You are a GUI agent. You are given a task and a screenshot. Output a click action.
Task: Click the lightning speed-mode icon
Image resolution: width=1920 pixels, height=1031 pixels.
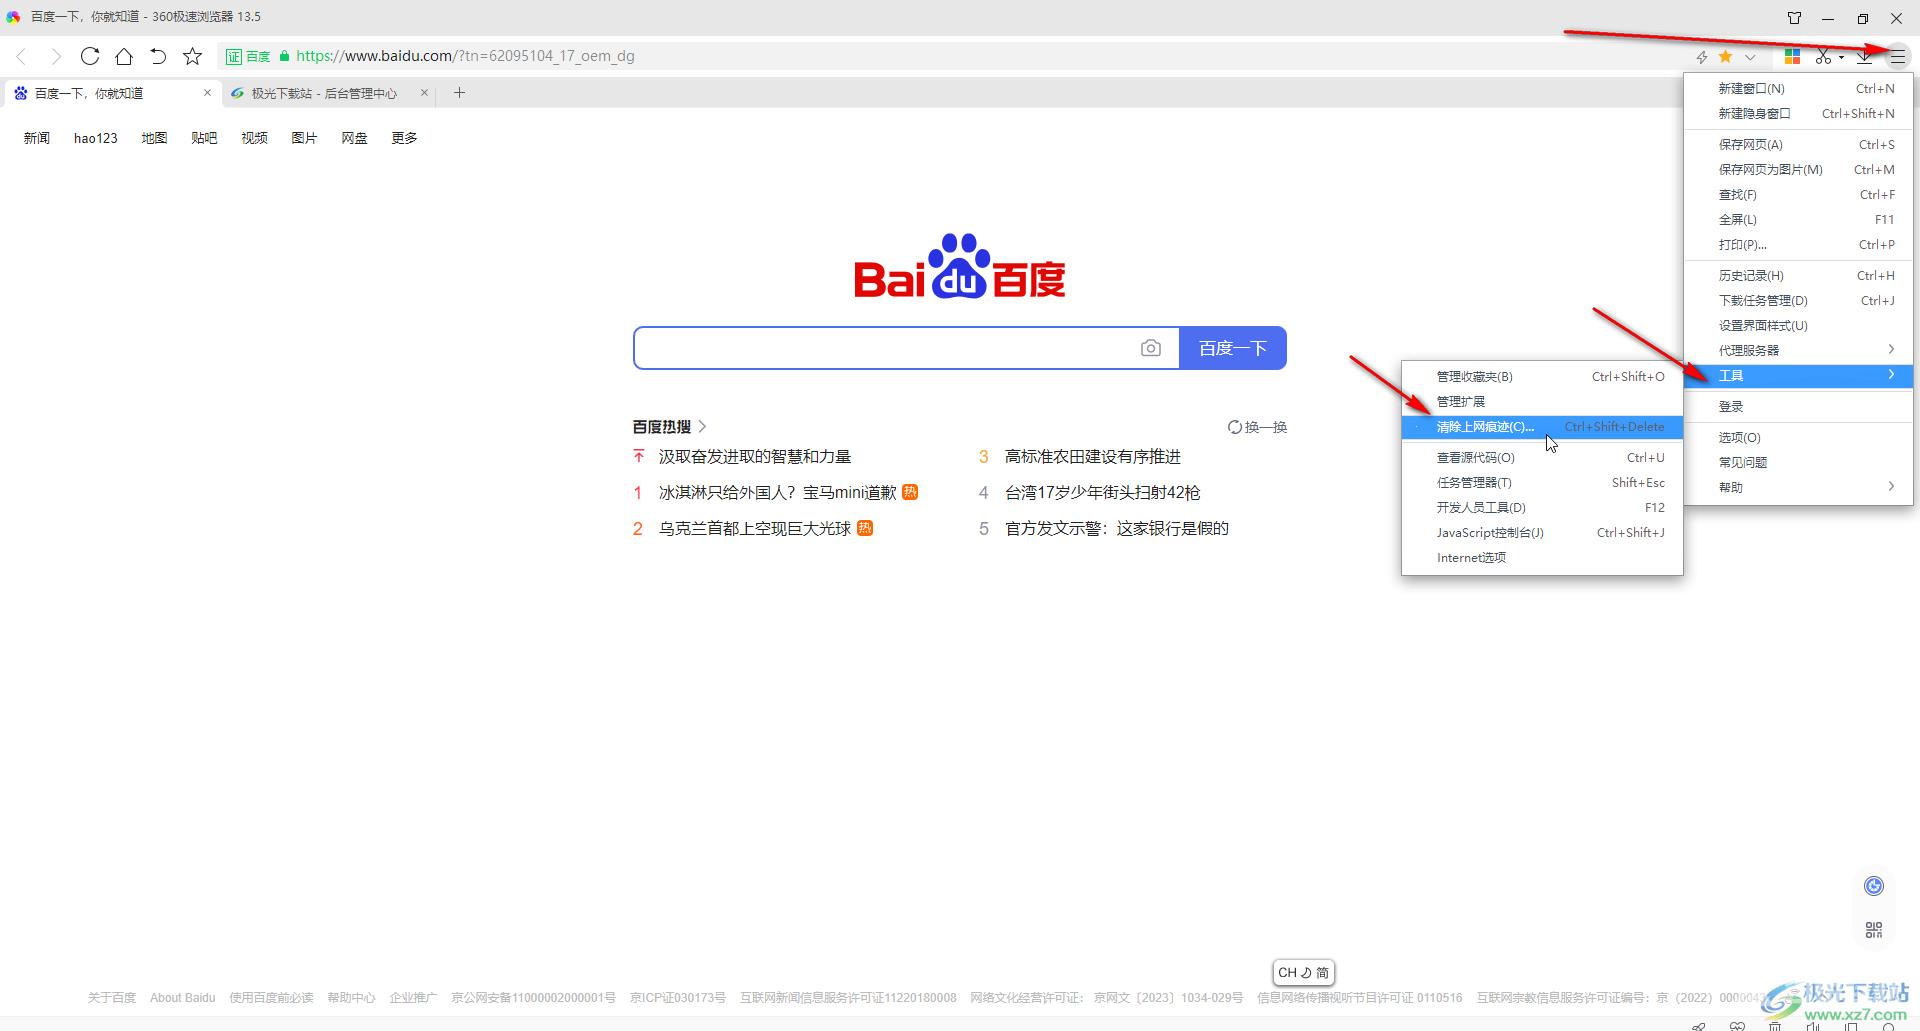point(1702,57)
